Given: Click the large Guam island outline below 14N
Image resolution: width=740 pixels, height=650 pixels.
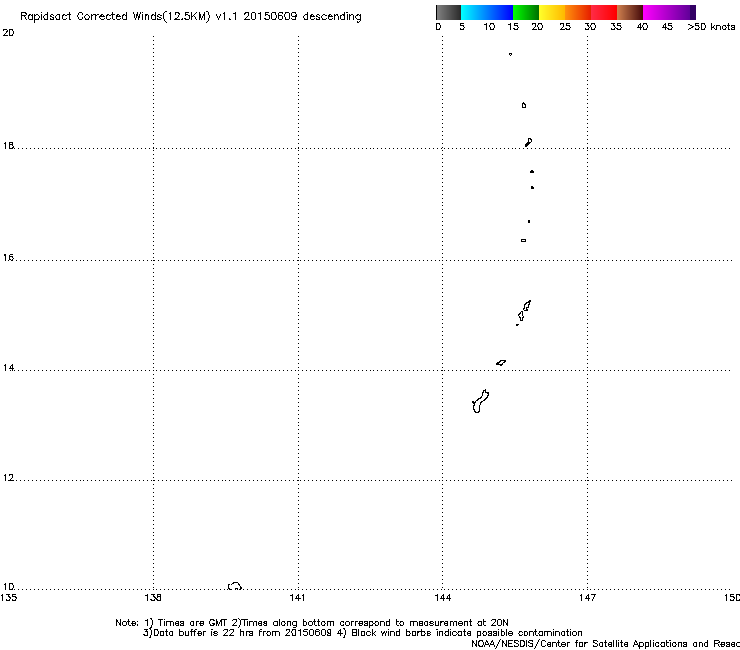Looking at the screenshot, I should pyautogui.click(x=480, y=402).
